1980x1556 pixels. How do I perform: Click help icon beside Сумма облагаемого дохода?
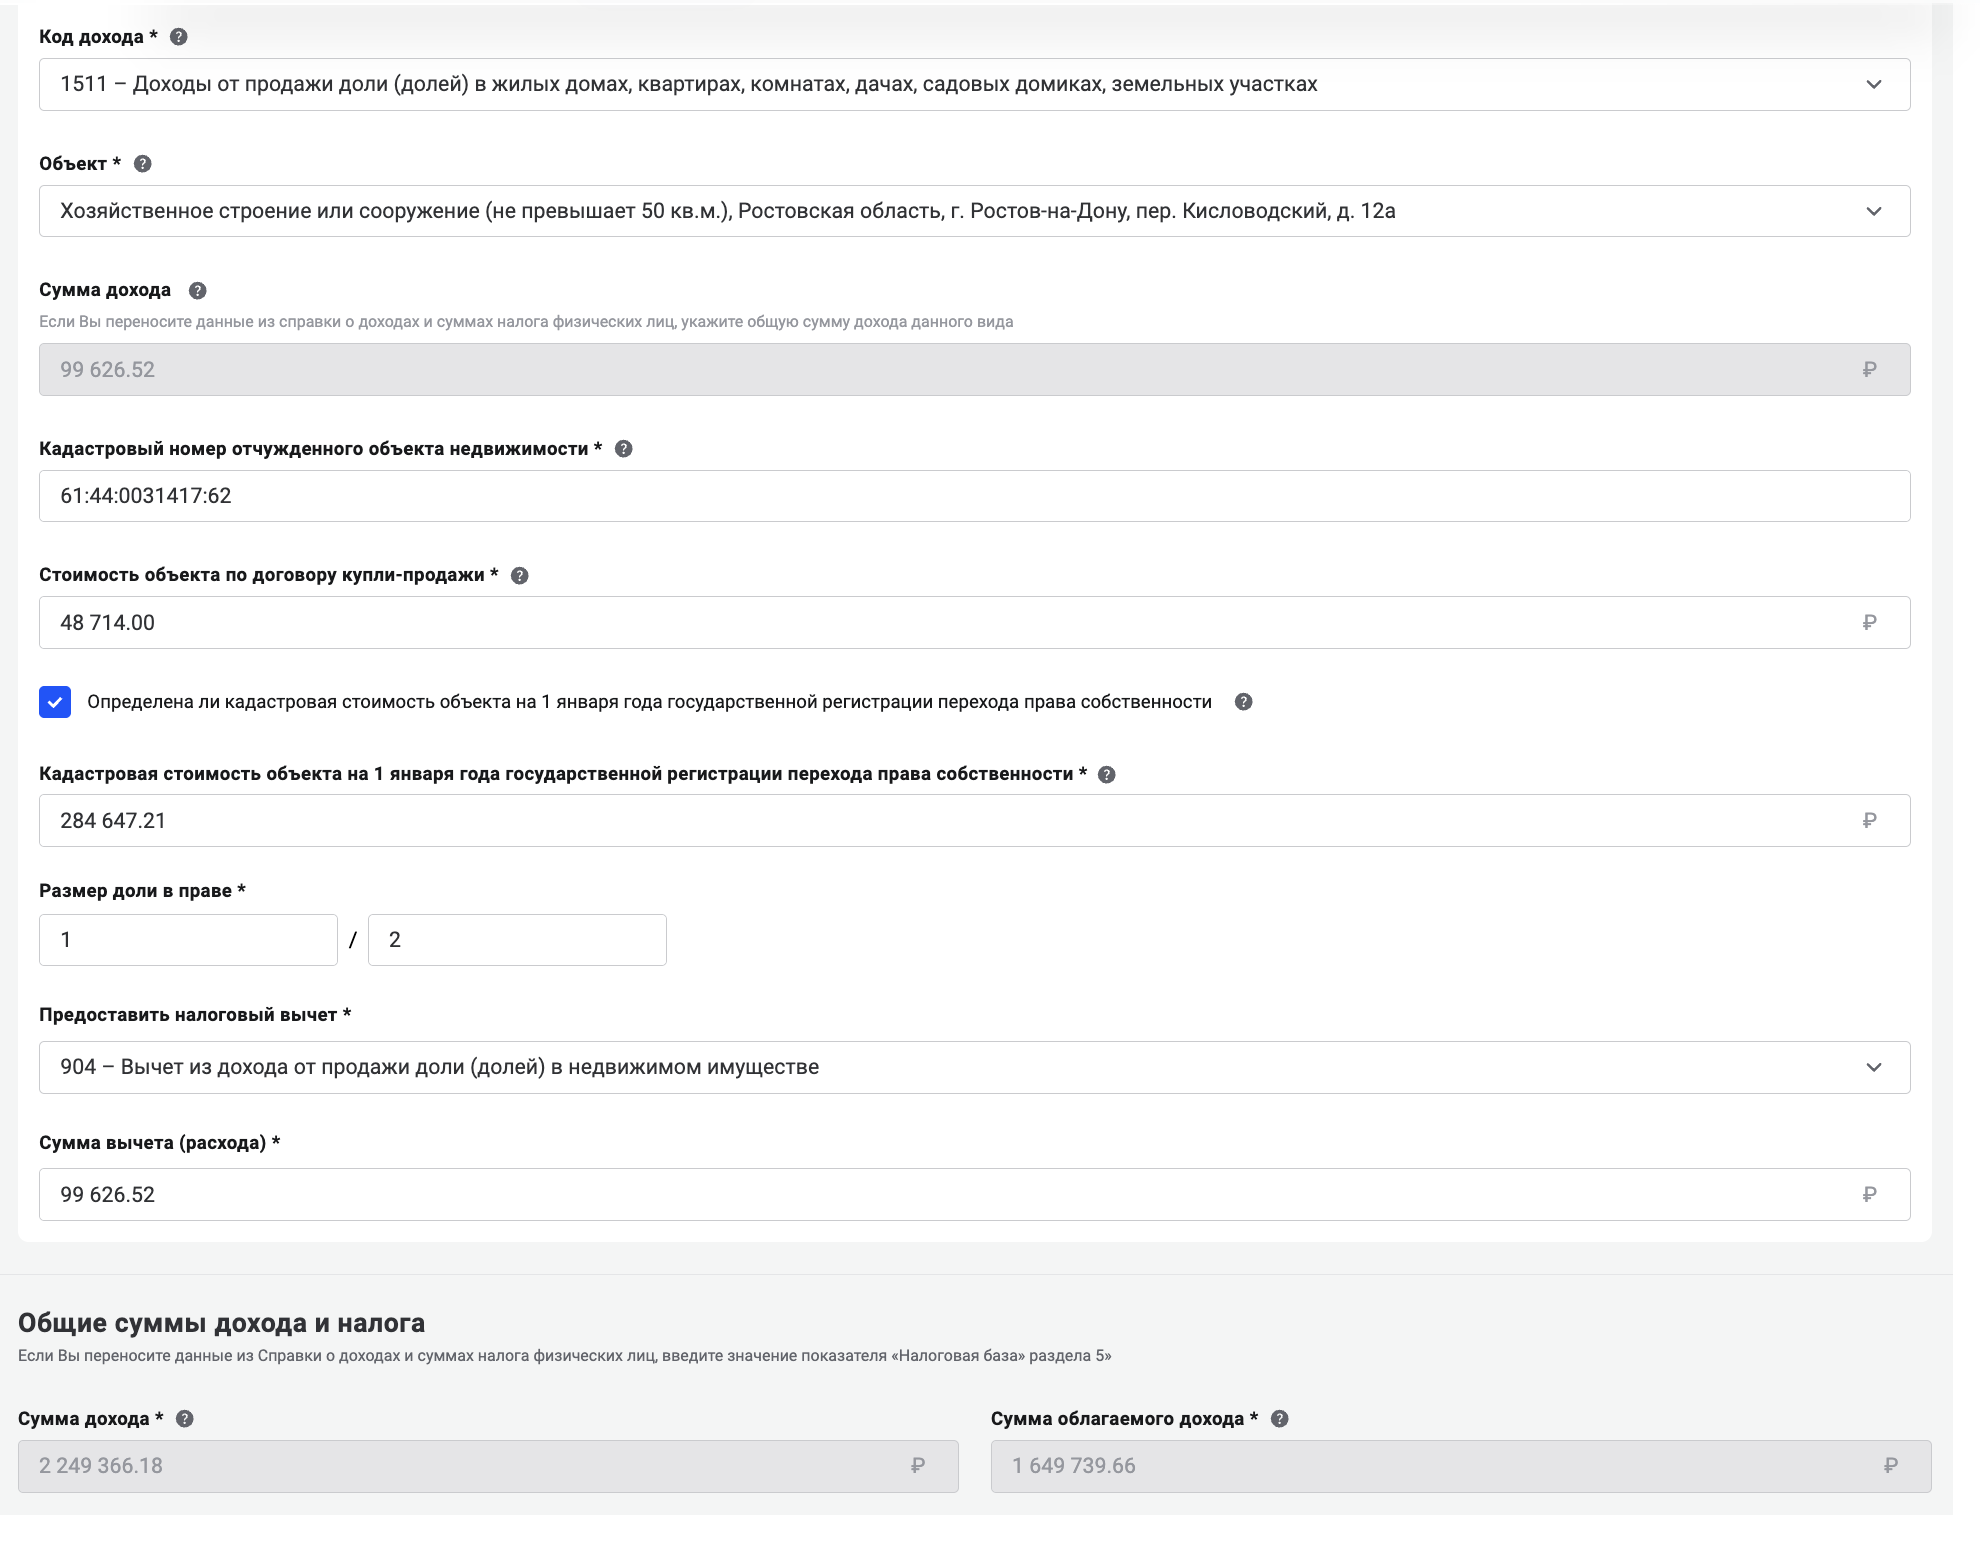click(x=1280, y=1419)
